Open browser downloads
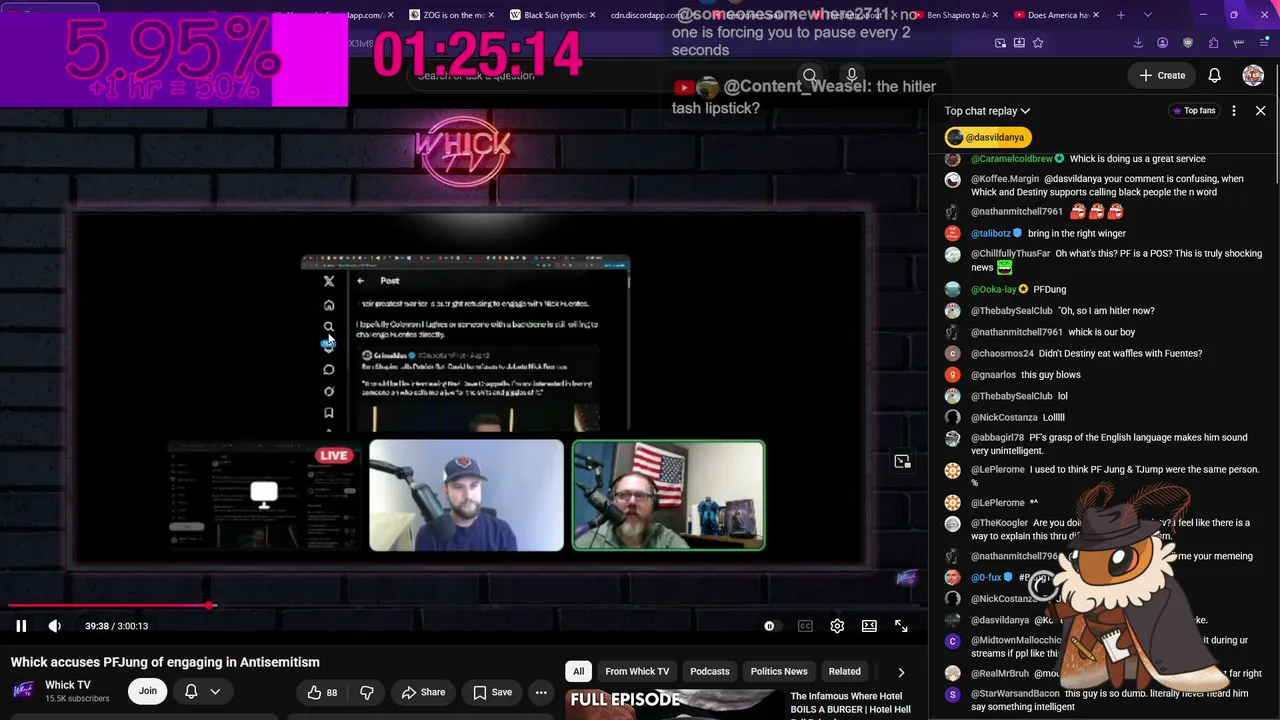 tap(1138, 43)
